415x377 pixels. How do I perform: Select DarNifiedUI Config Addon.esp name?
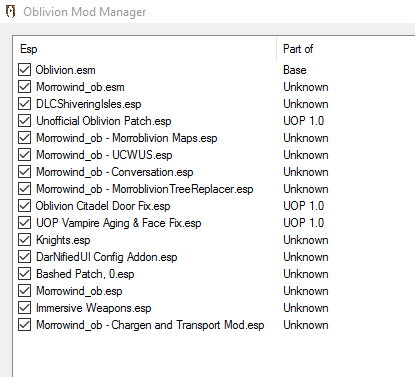(x=107, y=257)
